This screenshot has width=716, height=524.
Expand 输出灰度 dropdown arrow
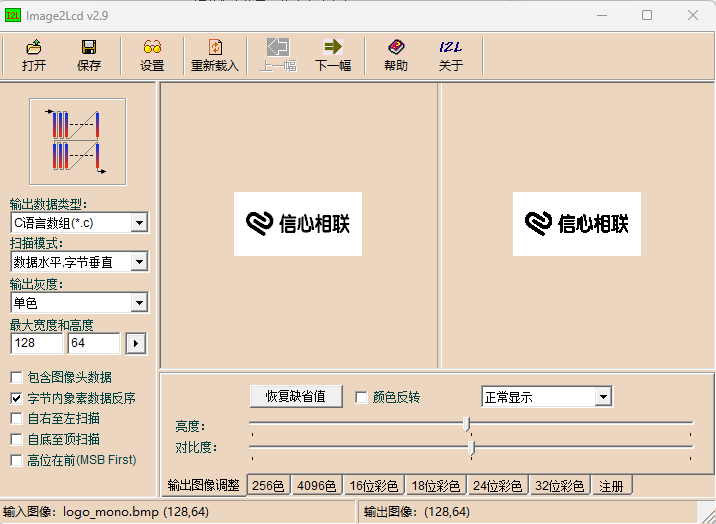tap(139, 302)
